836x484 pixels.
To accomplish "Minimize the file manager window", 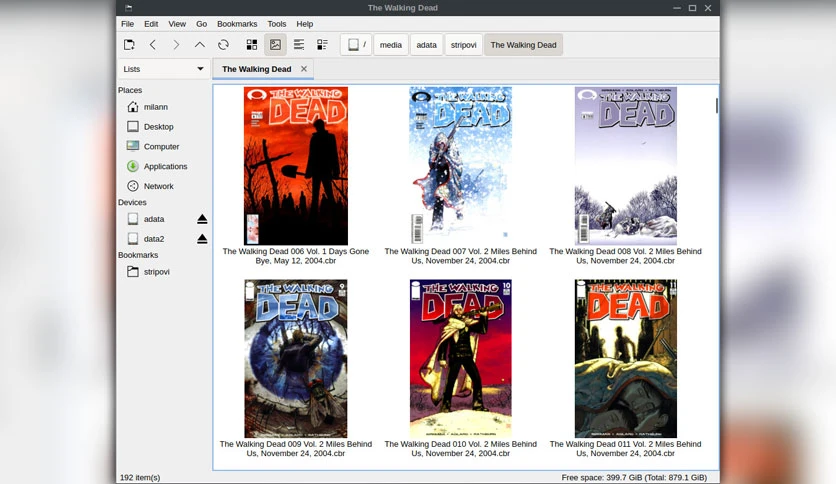I will (x=677, y=8).
